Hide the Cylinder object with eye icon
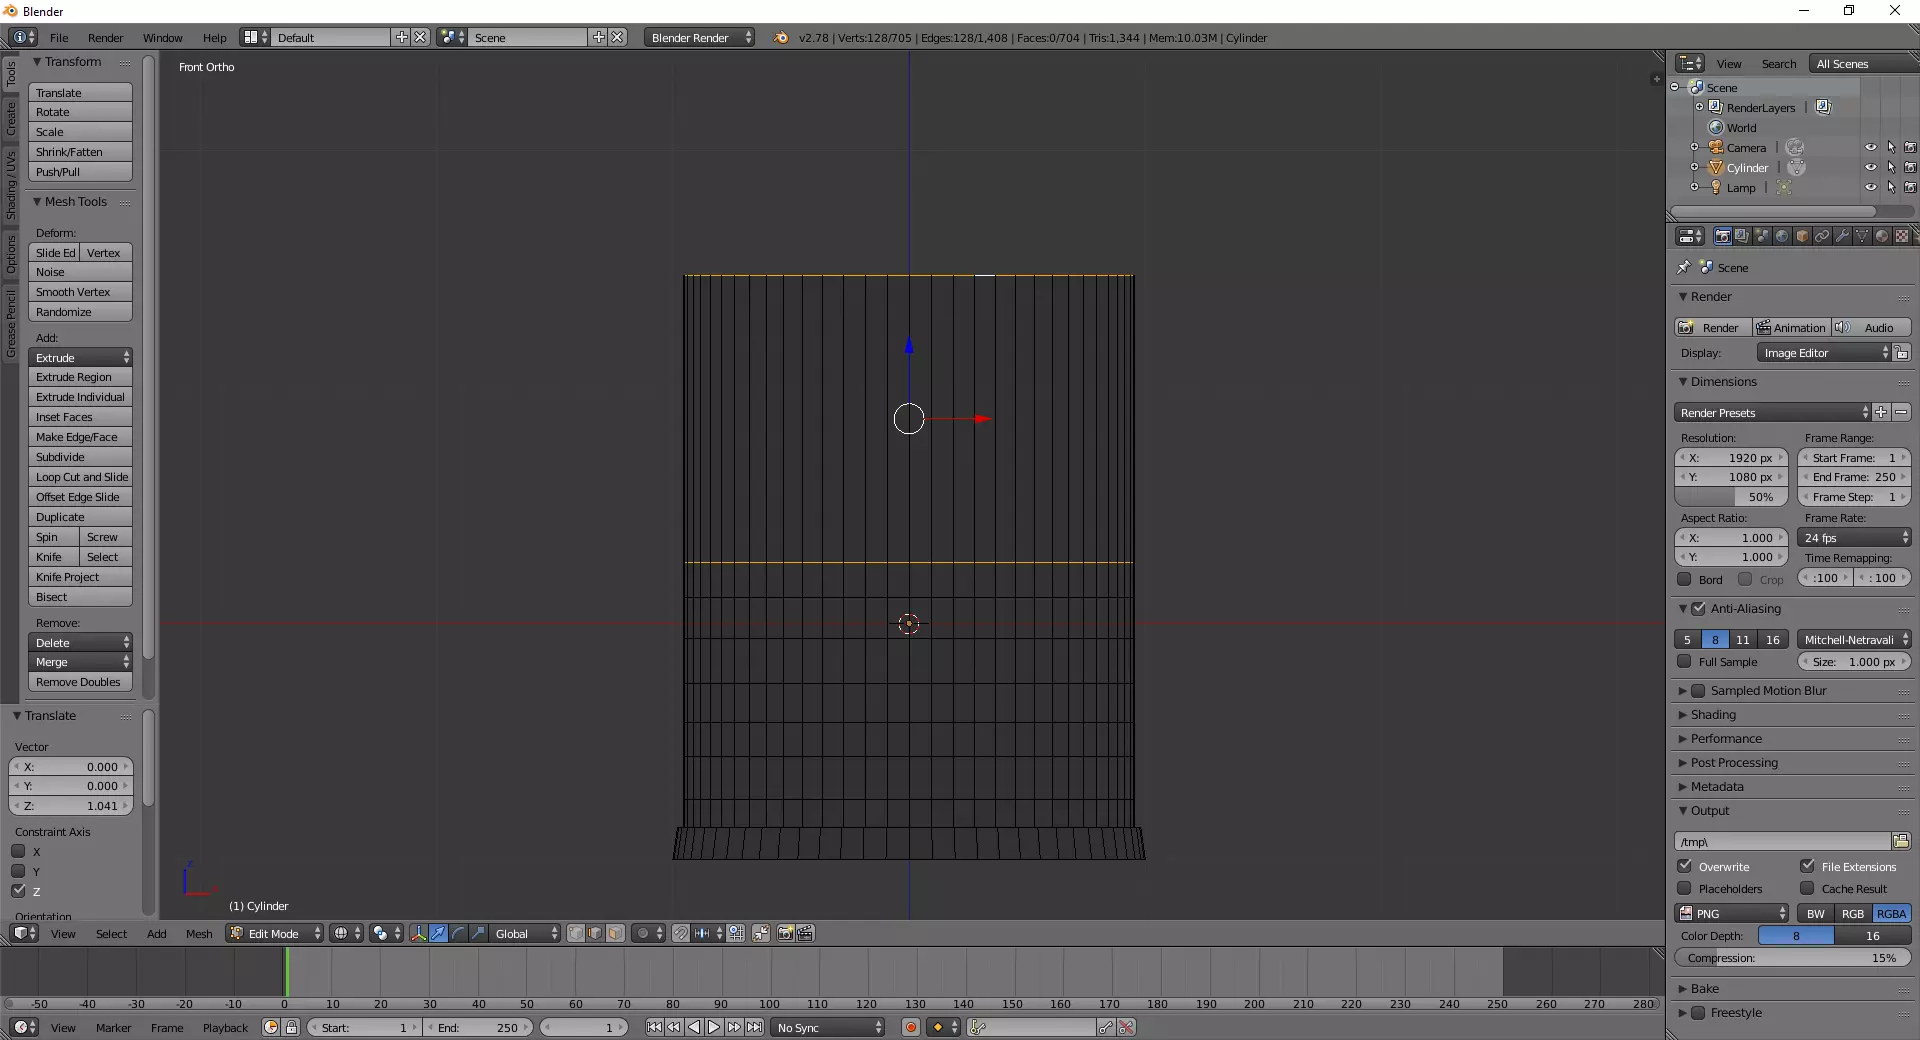1920x1040 pixels. pyautogui.click(x=1870, y=167)
